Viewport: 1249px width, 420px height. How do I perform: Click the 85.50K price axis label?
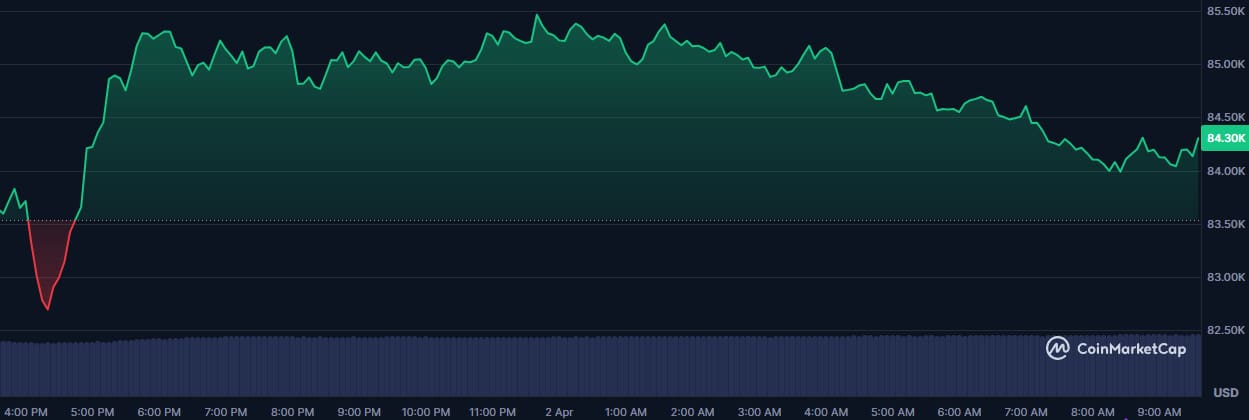click(1225, 12)
